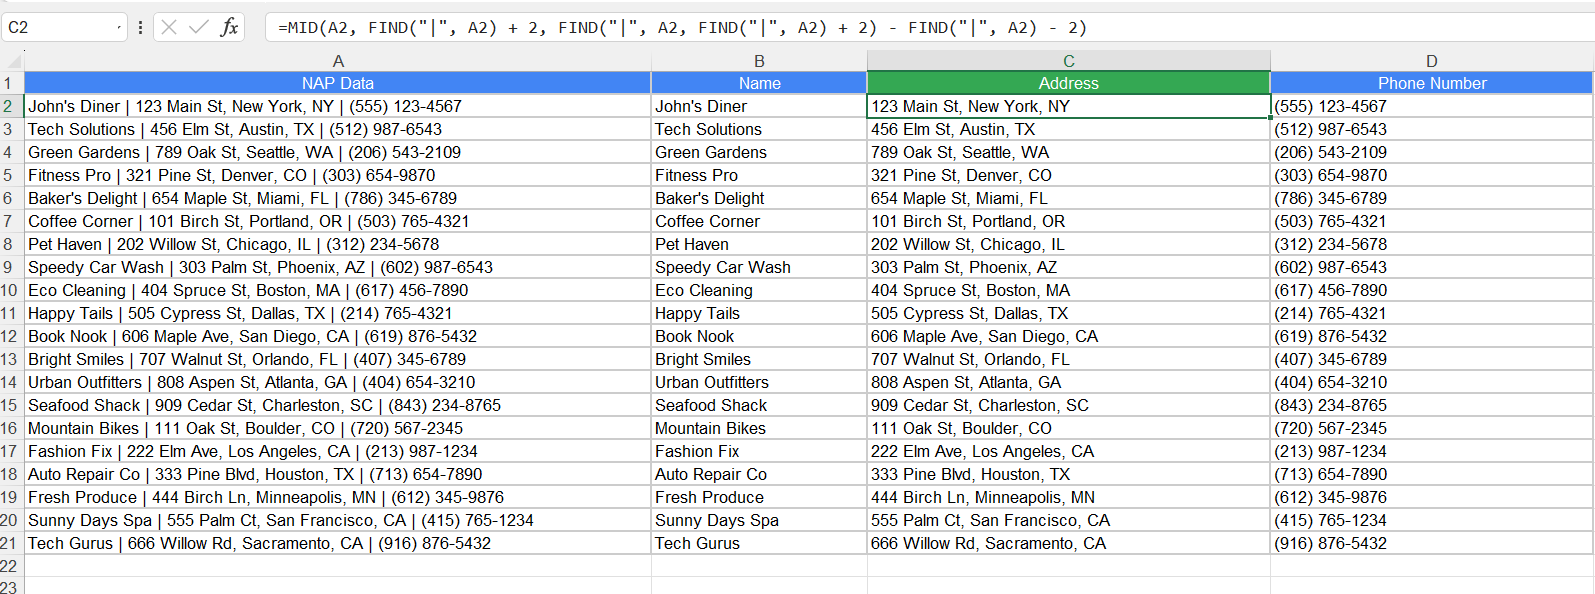1595x594 pixels.
Task: Select phone number "(555) 123-4567" in column D
Action: point(1432,106)
